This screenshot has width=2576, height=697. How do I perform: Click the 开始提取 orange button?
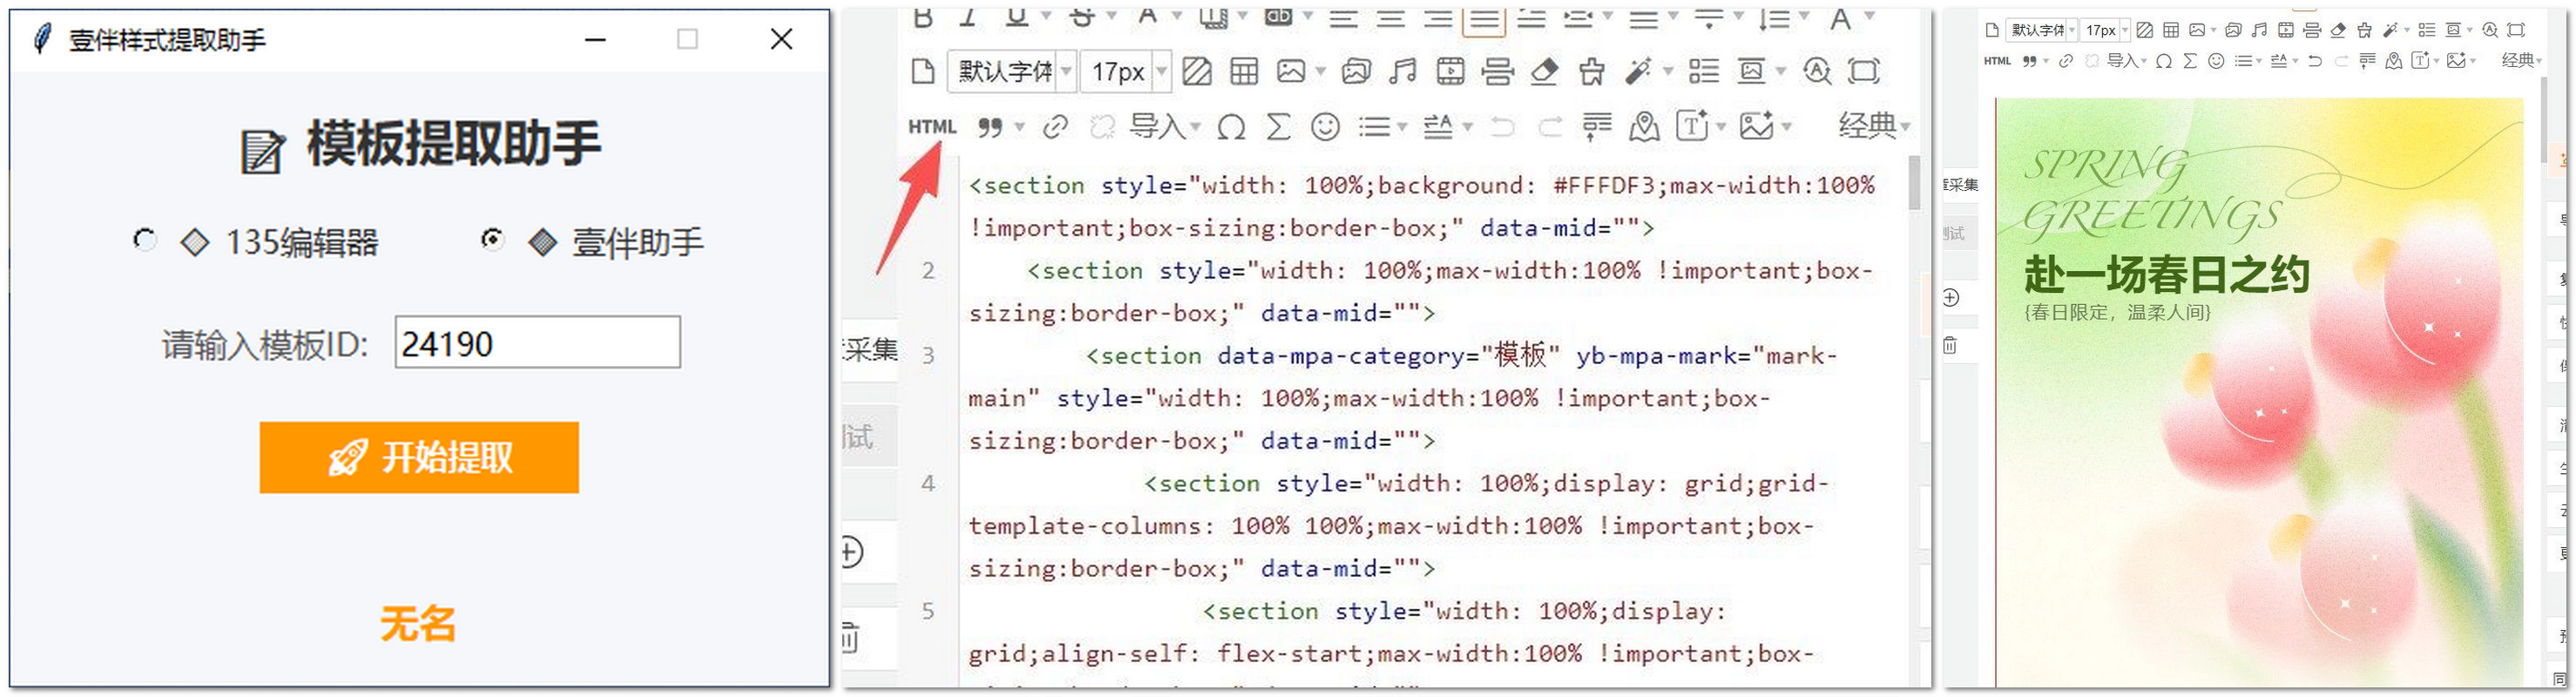419,458
